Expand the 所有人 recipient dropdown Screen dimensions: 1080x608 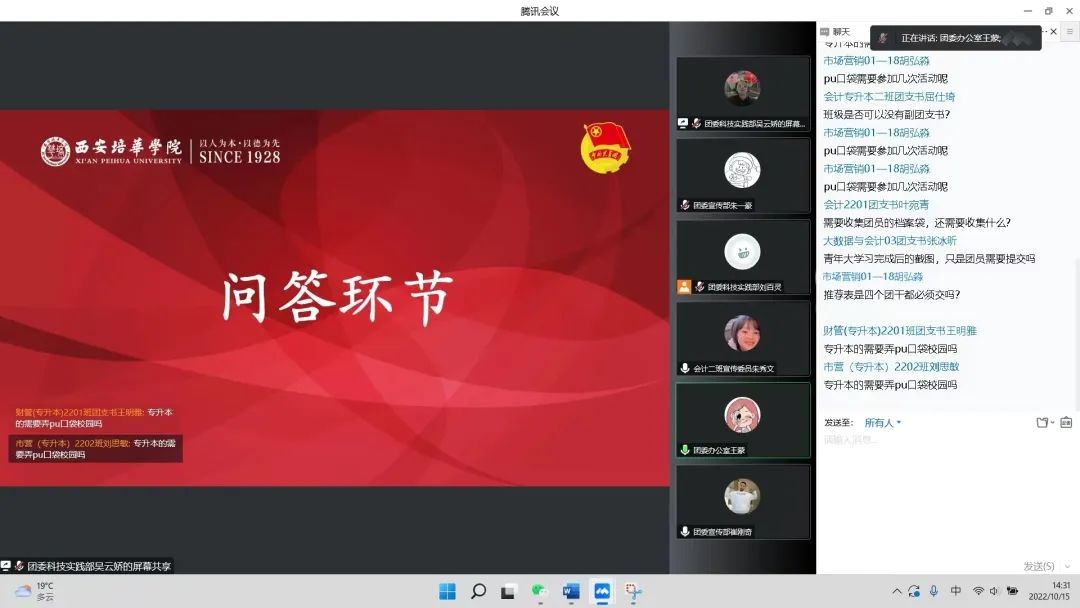coord(883,423)
